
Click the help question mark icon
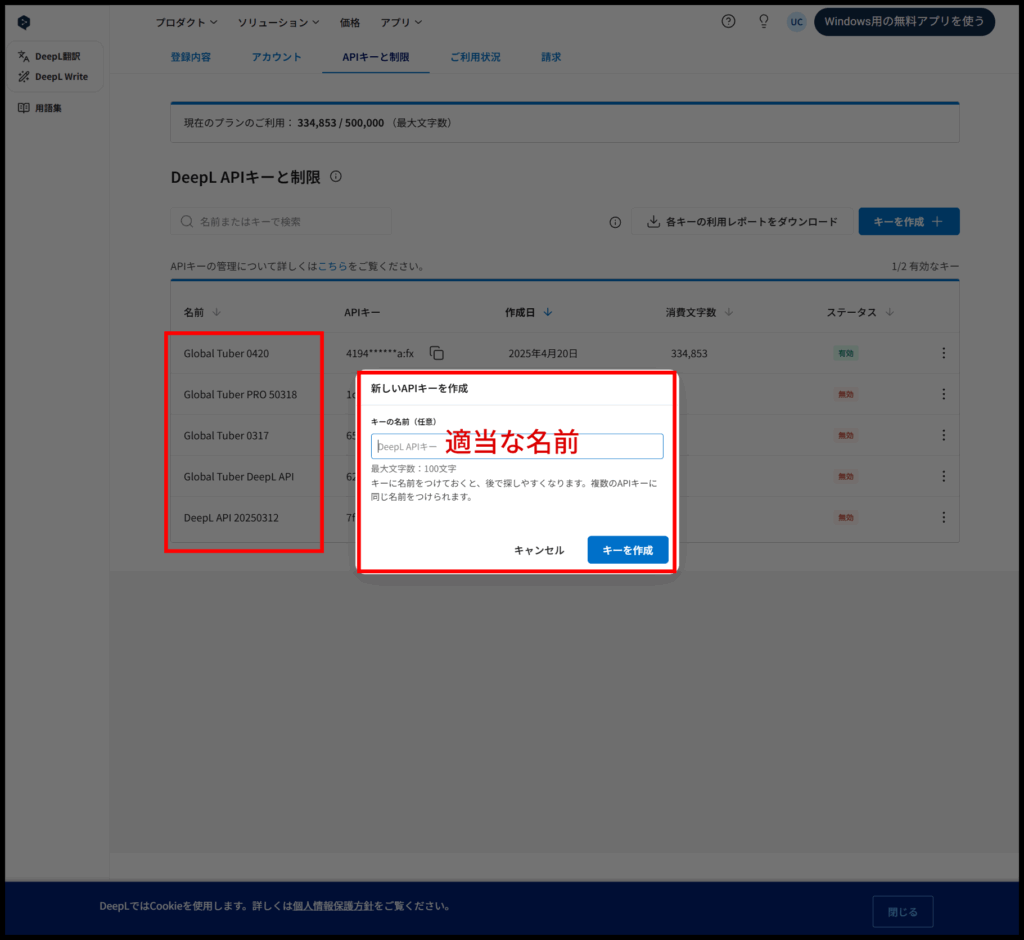point(728,22)
